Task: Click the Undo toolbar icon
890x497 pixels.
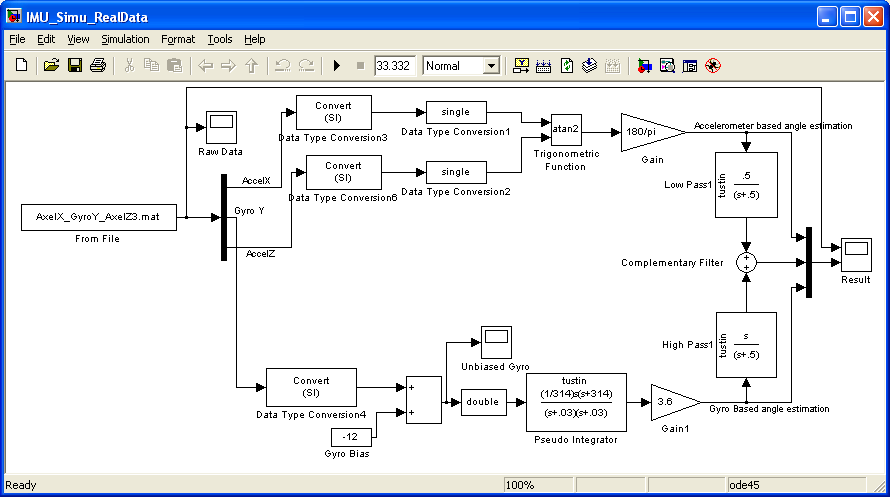Action: pyautogui.click(x=282, y=65)
